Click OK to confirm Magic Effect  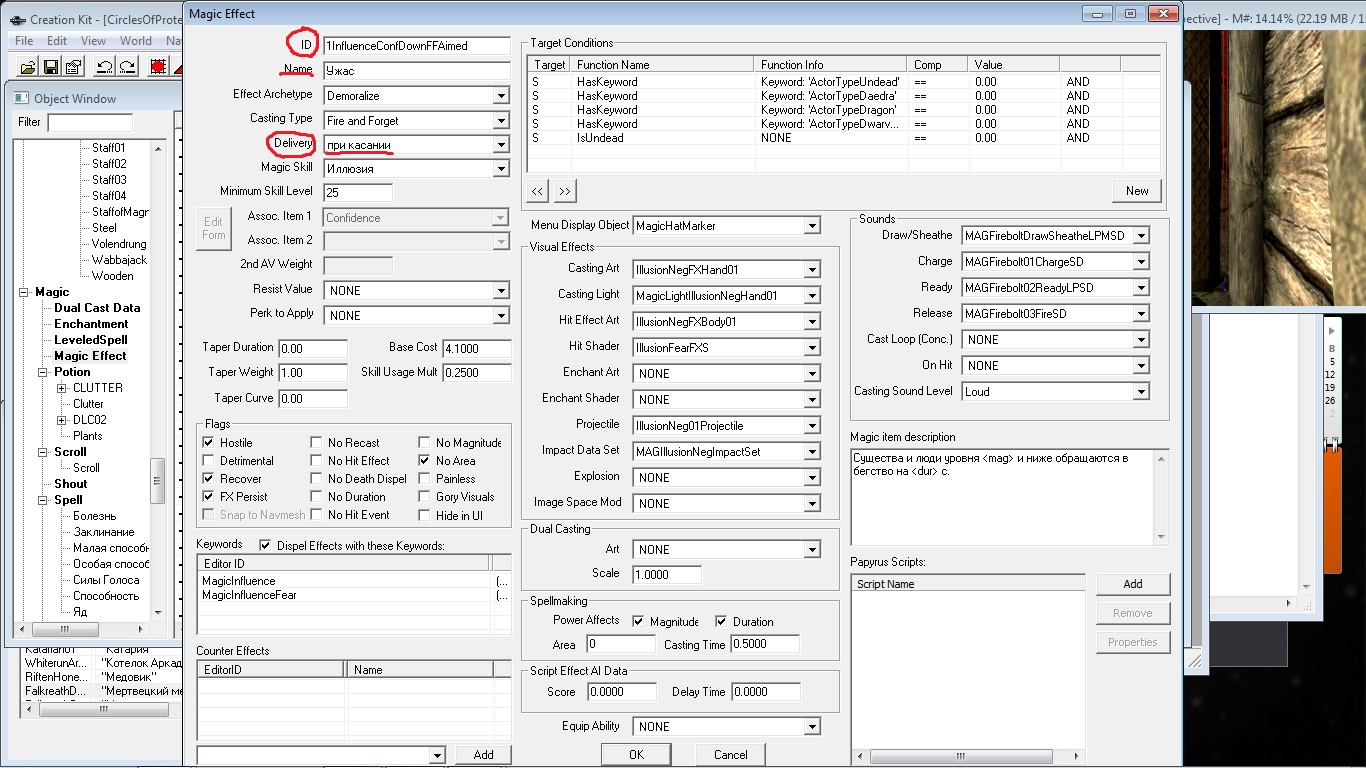click(x=636, y=755)
